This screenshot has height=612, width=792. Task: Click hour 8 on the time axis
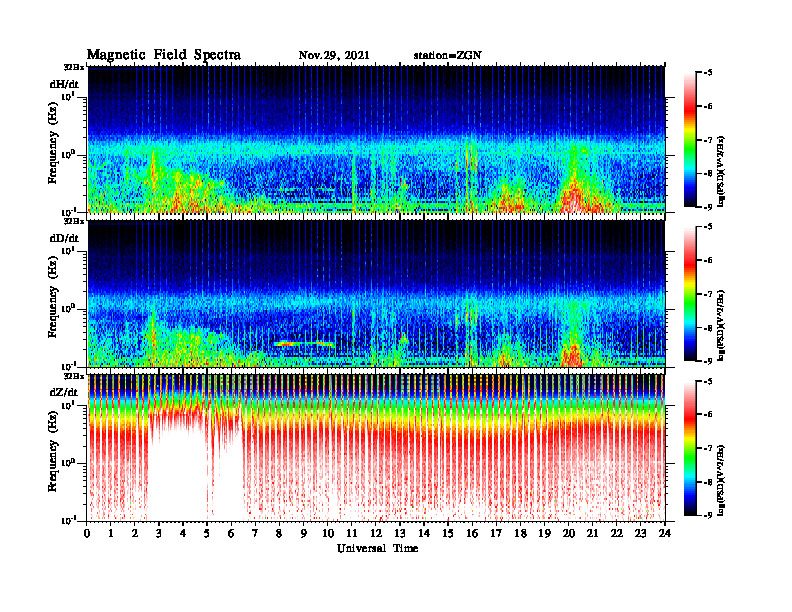(279, 534)
